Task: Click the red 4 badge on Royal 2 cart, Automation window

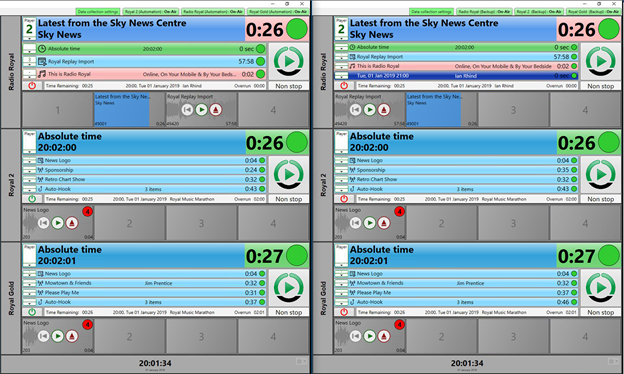Action: coord(88,211)
